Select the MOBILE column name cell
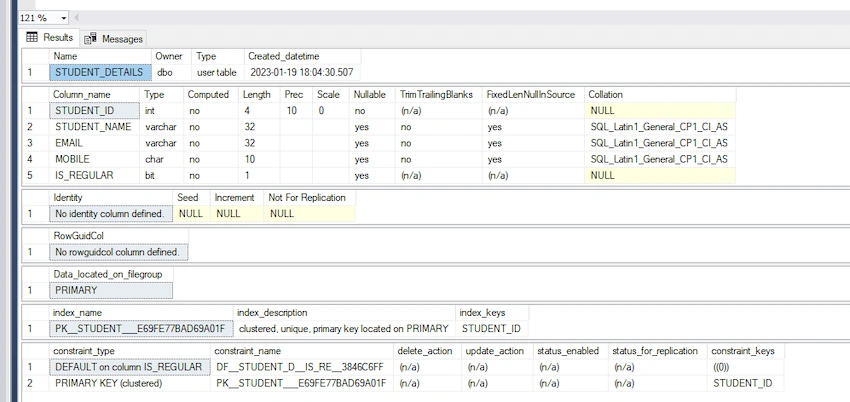The image size is (850, 402). tap(94, 159)
